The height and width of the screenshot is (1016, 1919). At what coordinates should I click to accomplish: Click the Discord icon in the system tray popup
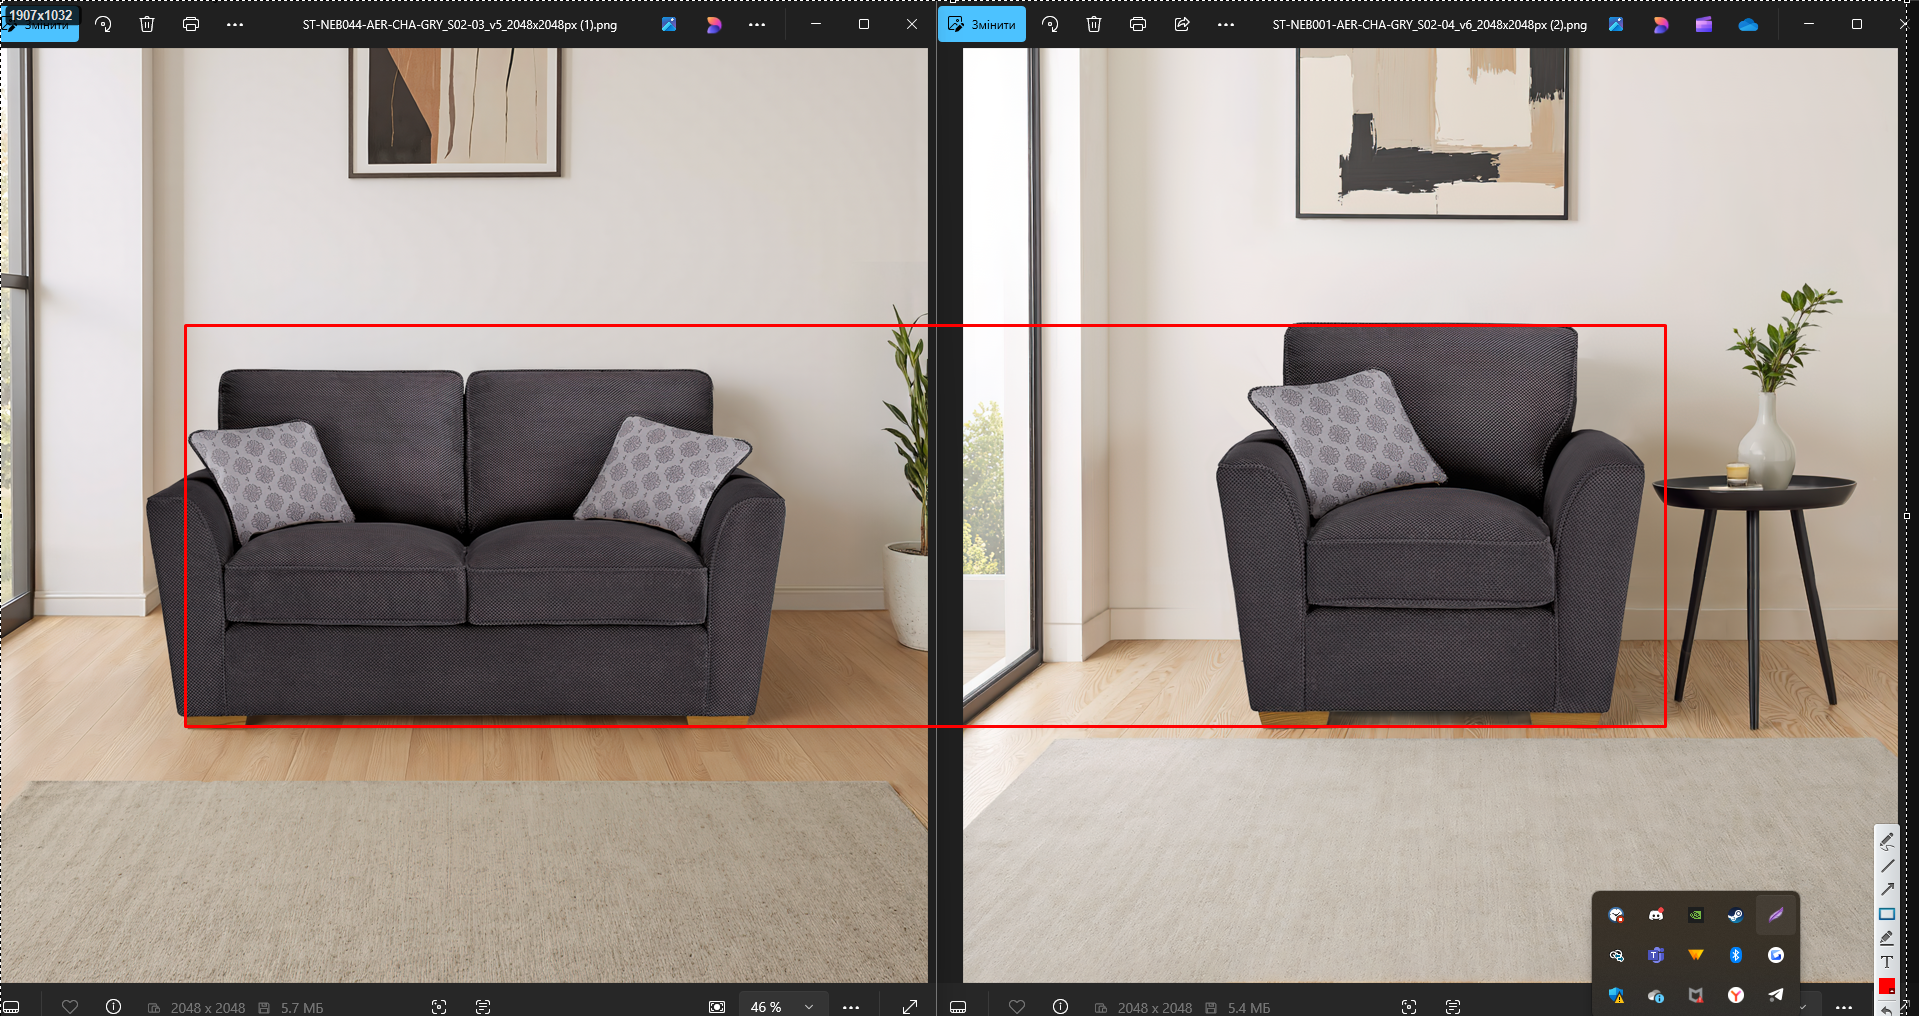click(1656, 915)
